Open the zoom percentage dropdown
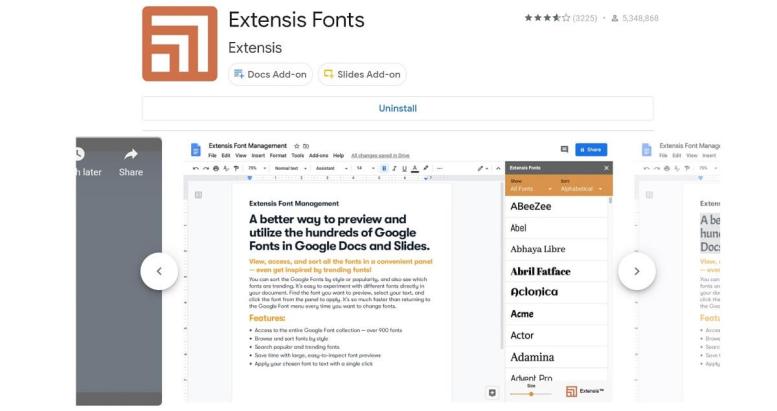The height and width of the screenshot is (411, 777). tap(257, 169)
